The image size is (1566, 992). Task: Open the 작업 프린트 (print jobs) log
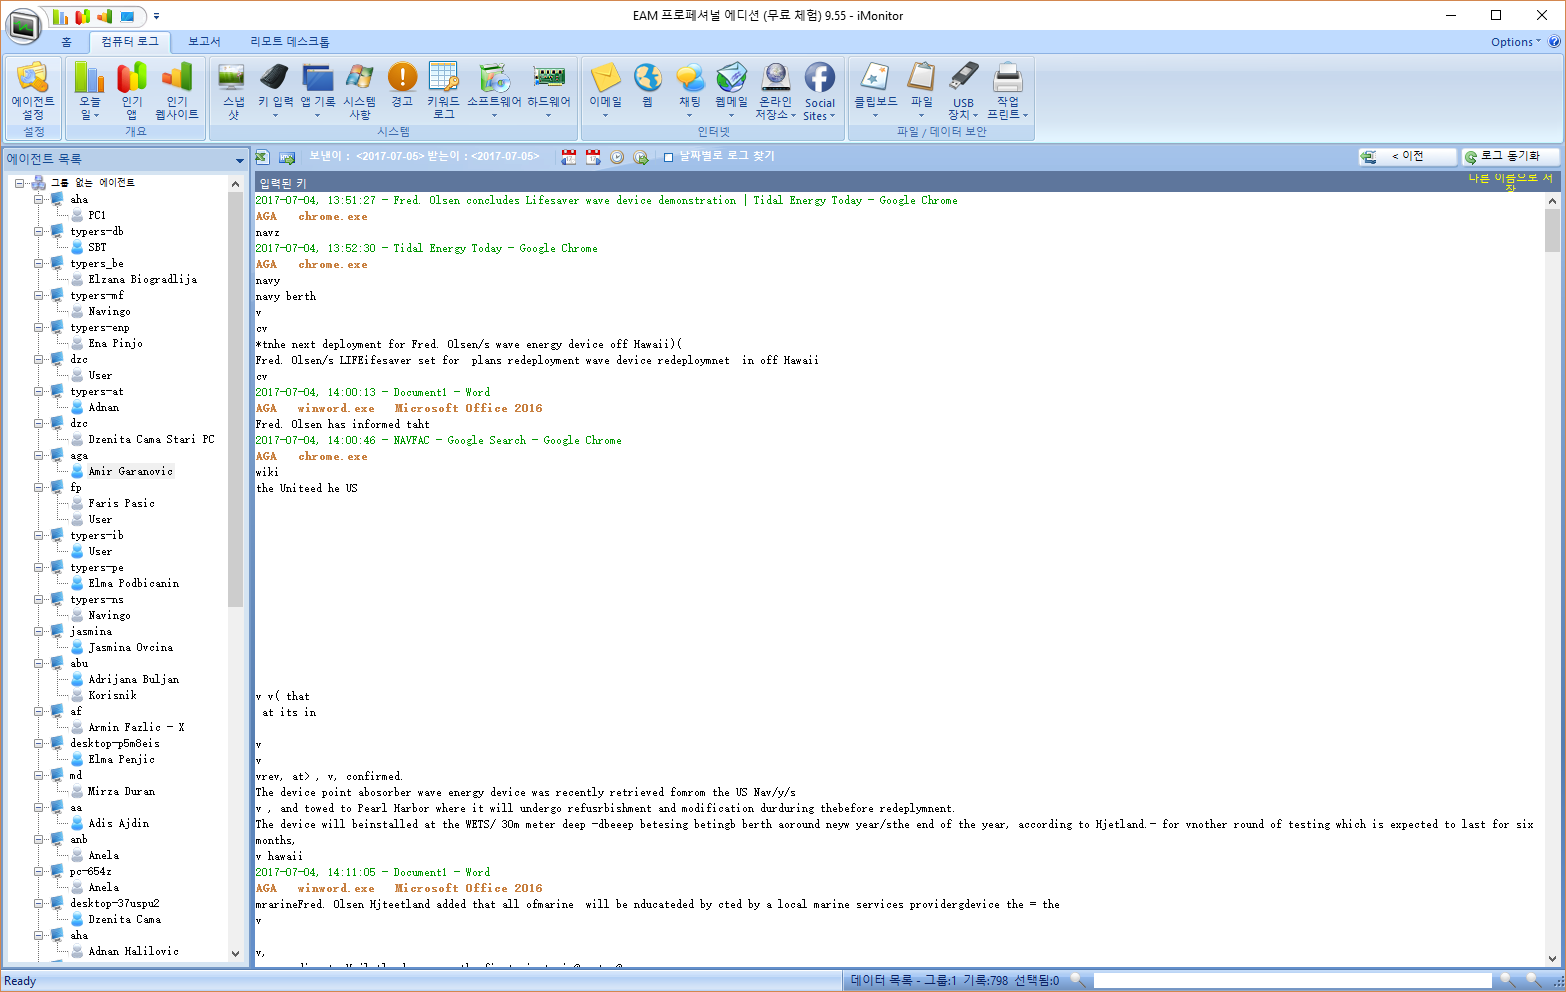(1007, 92)
